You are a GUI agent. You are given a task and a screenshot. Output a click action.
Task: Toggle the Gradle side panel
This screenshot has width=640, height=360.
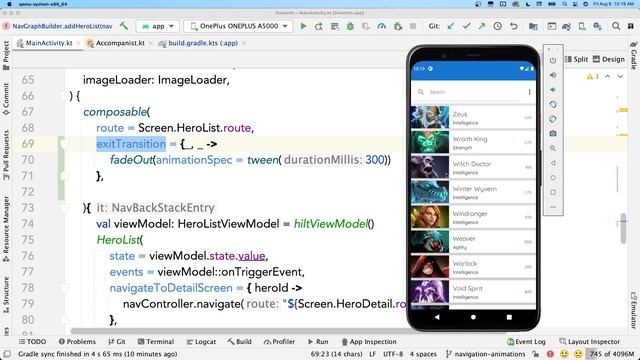click(x=633, y=55)
